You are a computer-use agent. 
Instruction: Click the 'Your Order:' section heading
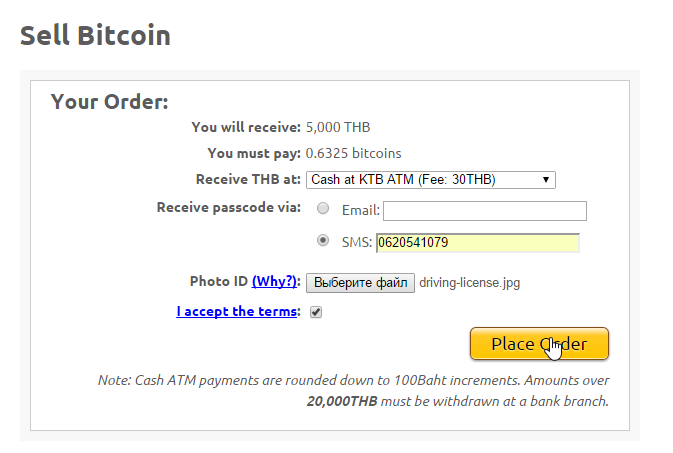(109, 102)
